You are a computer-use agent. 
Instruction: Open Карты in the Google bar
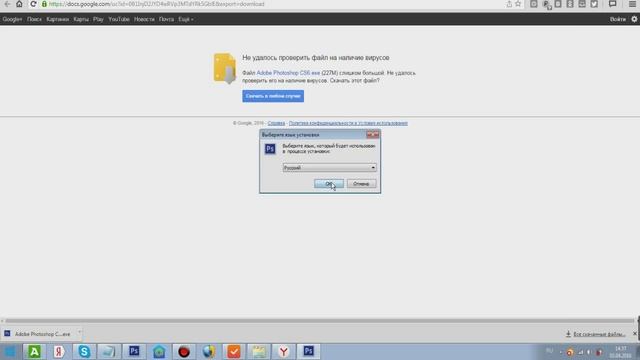click(x=81, y=19)
